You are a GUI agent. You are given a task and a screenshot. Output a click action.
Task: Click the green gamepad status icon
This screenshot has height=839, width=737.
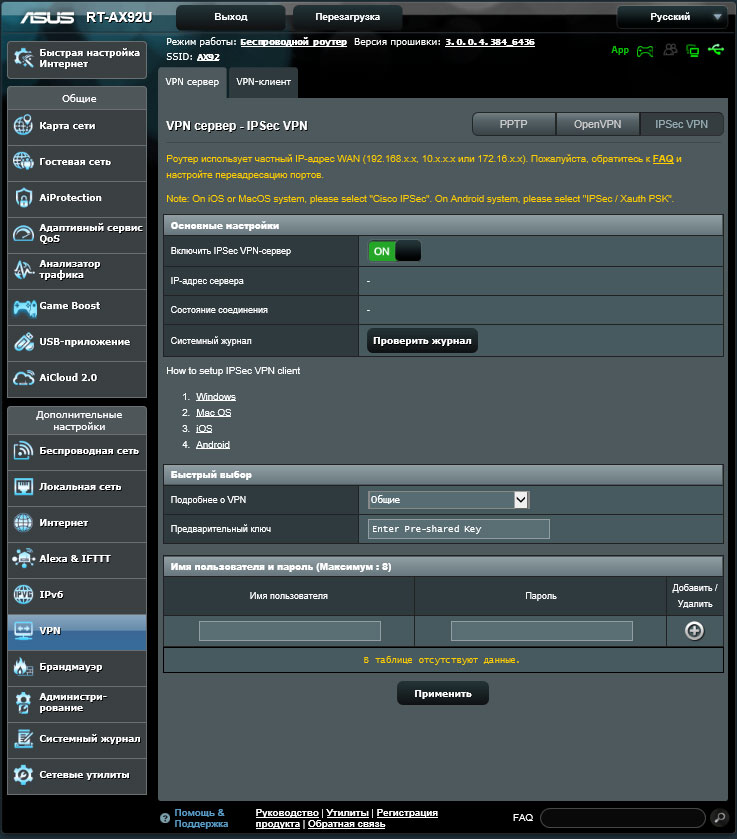coord(645,51)
